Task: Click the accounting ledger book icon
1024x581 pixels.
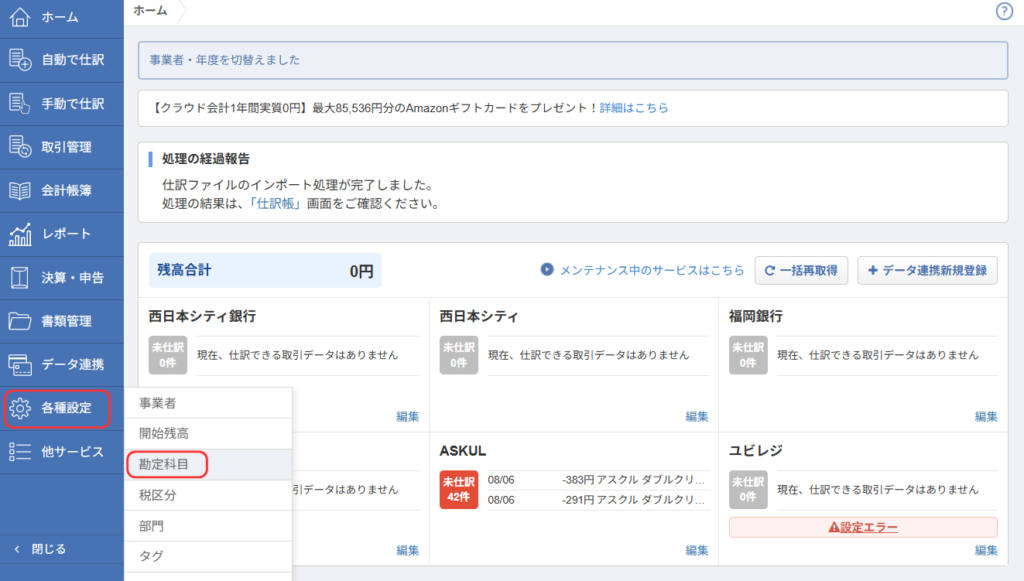Action: pos(20,190)
